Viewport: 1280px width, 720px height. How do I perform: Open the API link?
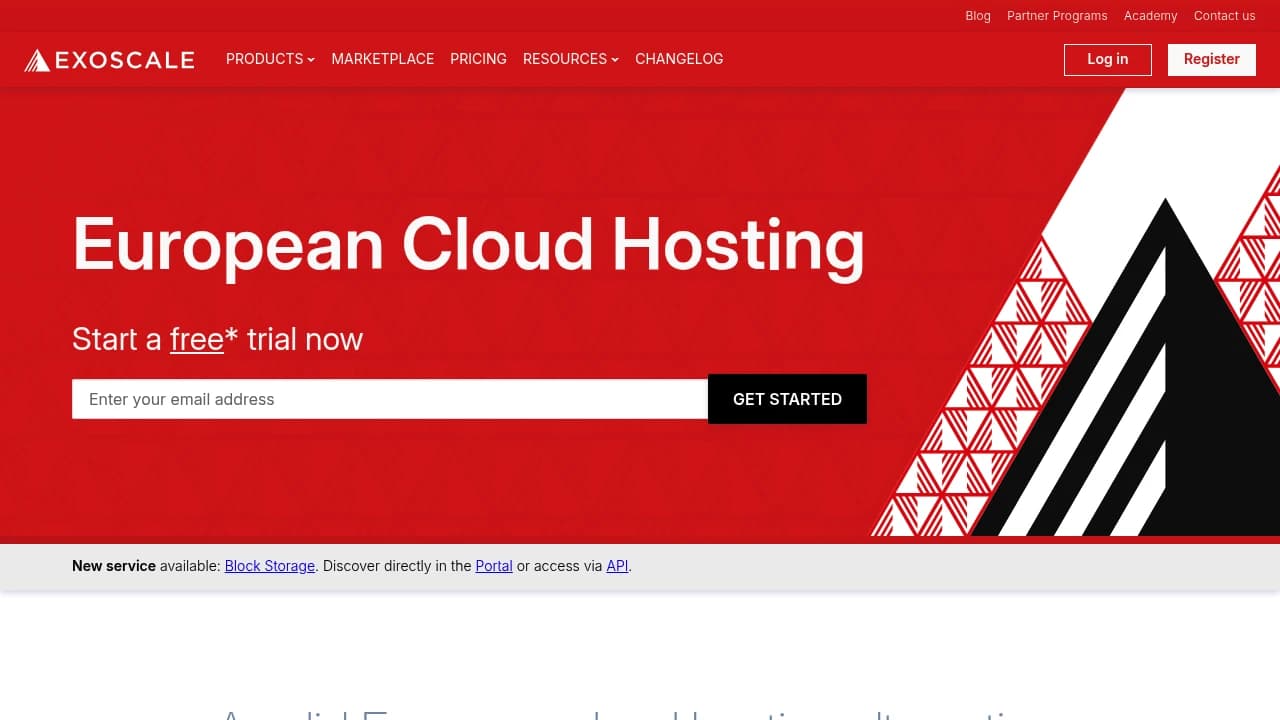click(x=617, y=566)
